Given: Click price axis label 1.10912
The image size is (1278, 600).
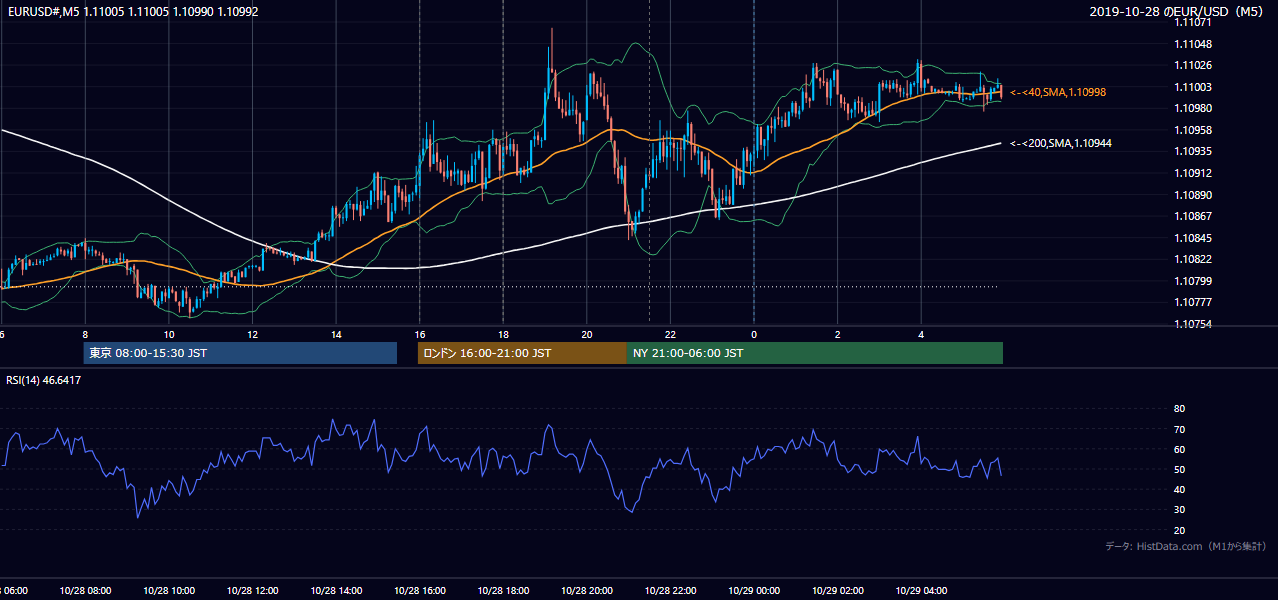Looking at the screenshot, I should pos(1194,174).
